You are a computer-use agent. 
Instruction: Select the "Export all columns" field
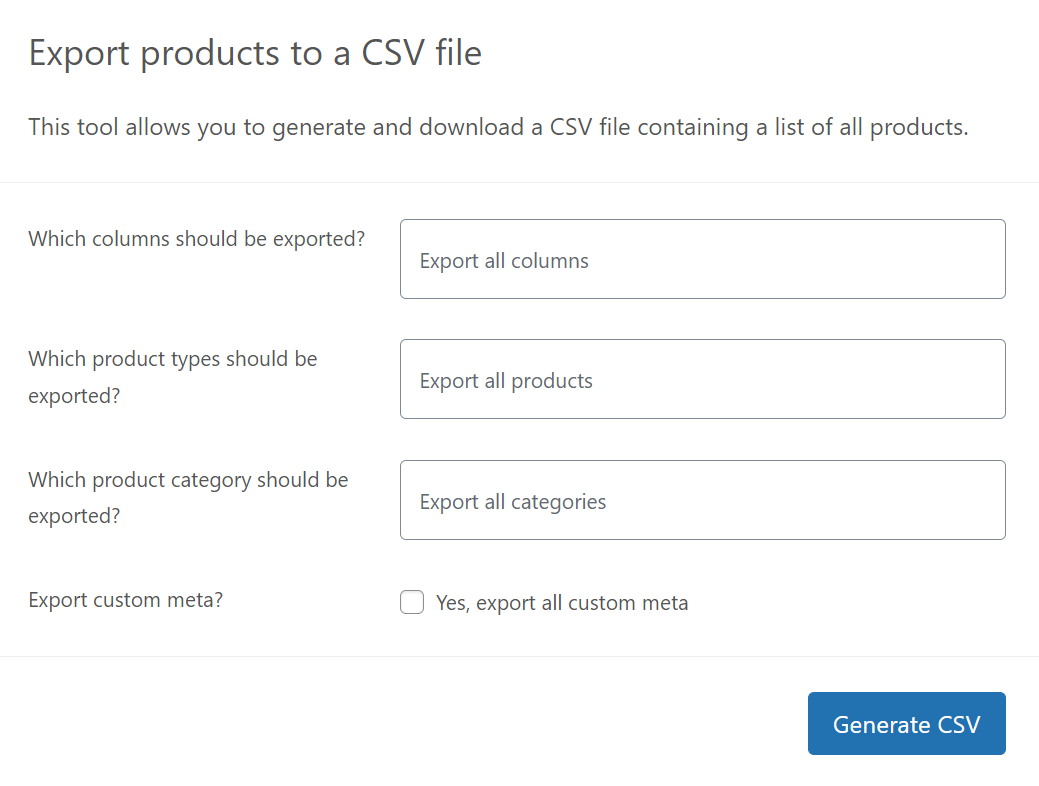pyautogui.click(x=702, y=259)
